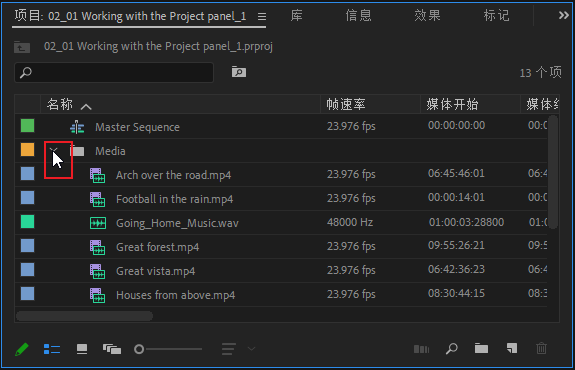This screenshot has width=575, height=370.
Task: Click the Master Sequence 23.976 fps cell
Action: 351,126
